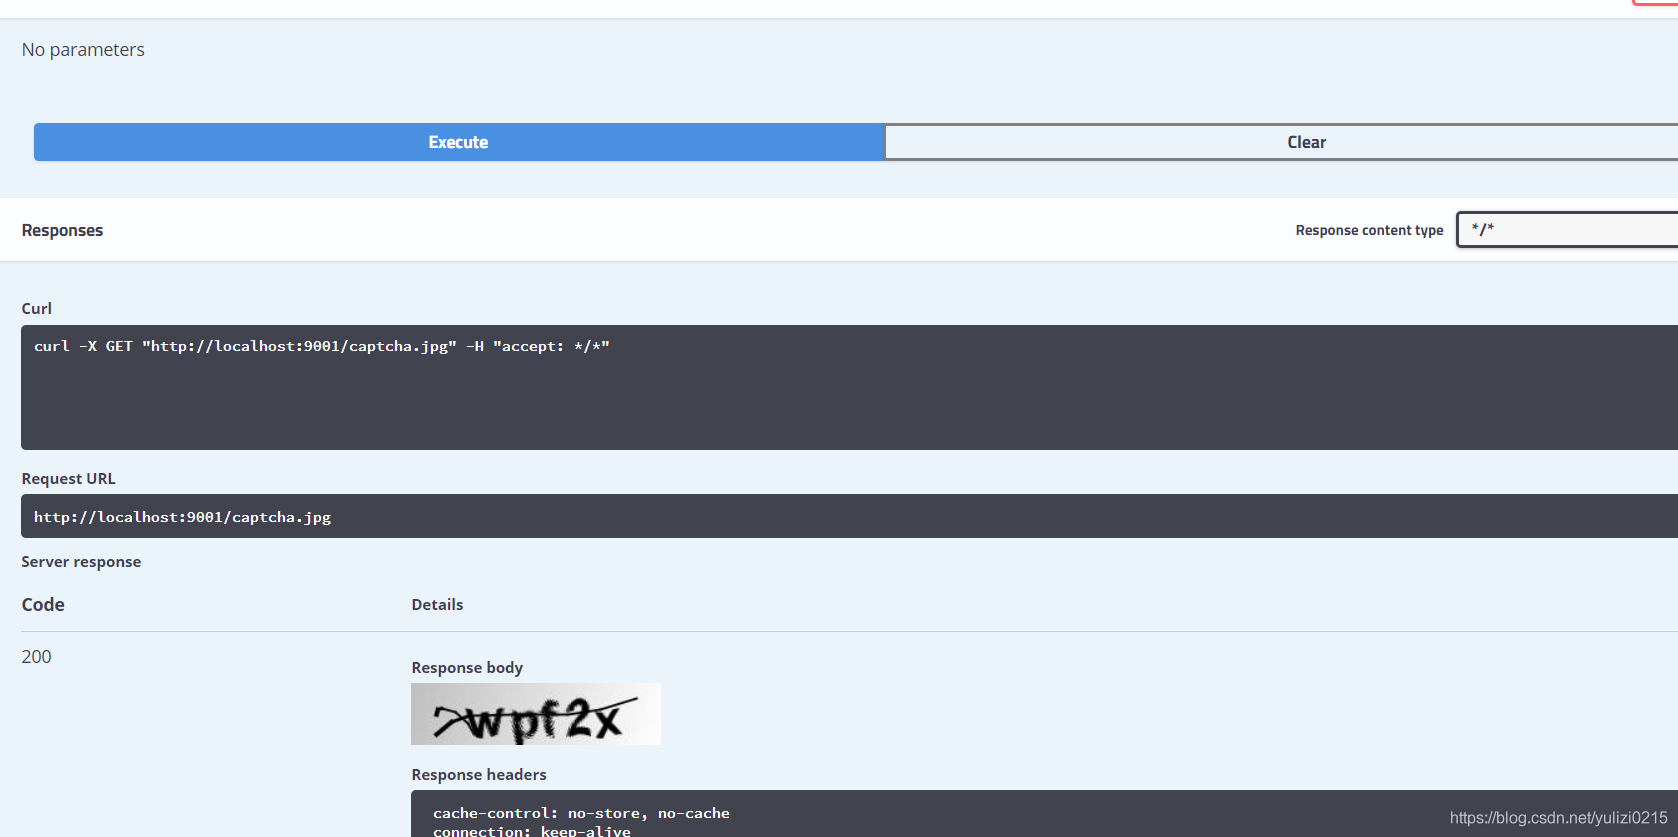Click the Details column header

(x=437, y=605)
